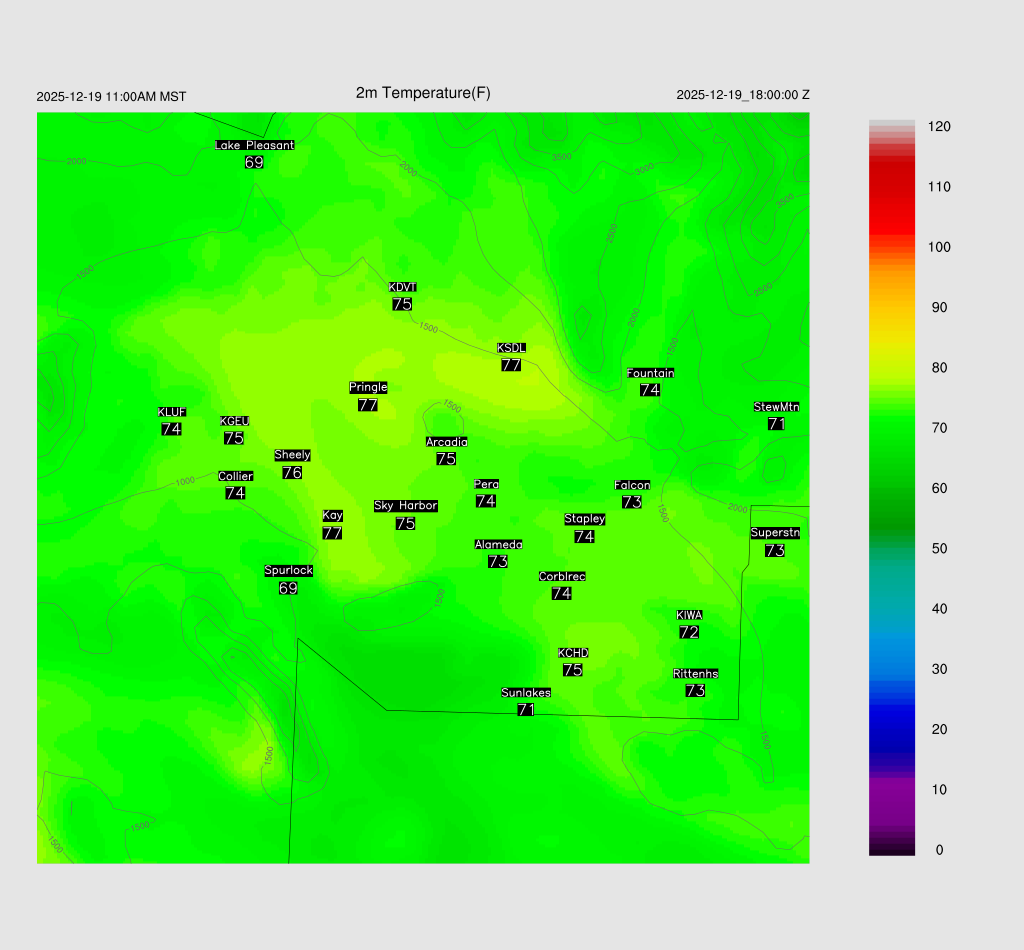Select the Fountain station label
The width and height of the screenshot is (1024, 950).
[x=650, y=373]
